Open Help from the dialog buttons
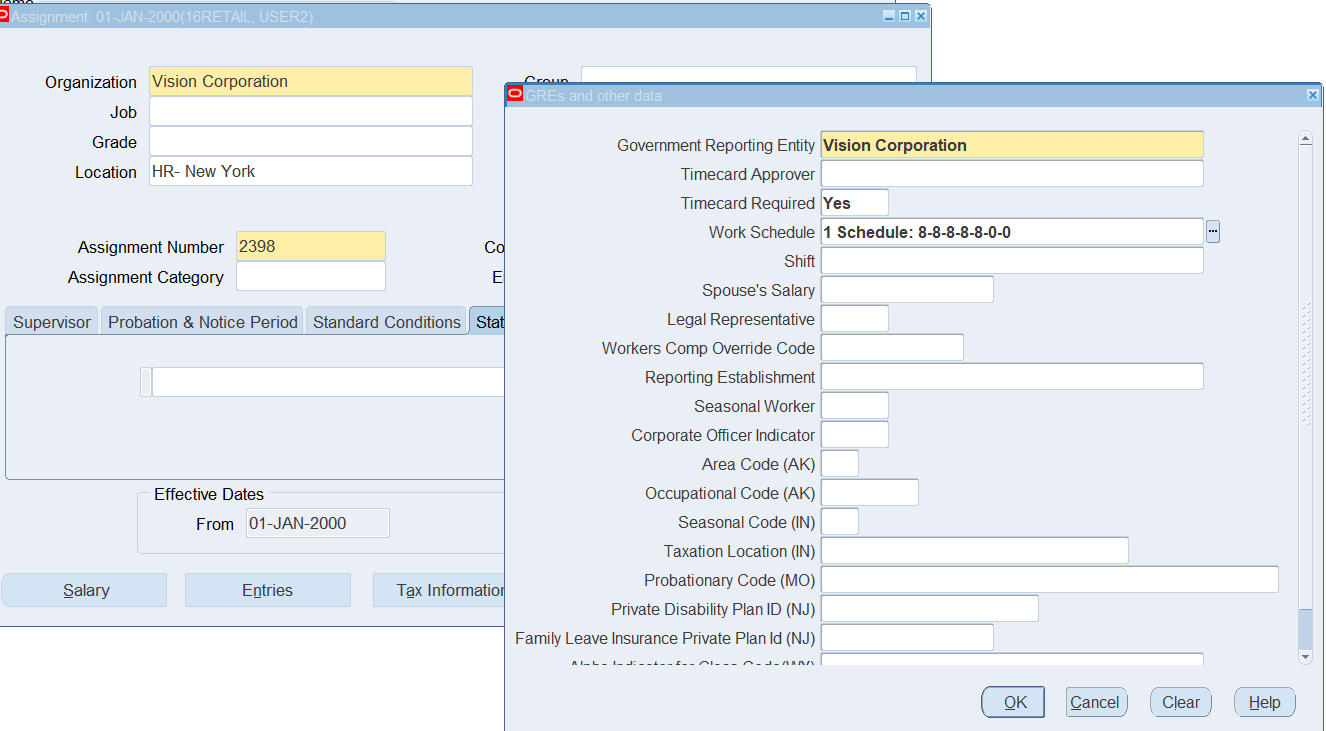This screenshot has width=1326, height=731. [1264, 702]
